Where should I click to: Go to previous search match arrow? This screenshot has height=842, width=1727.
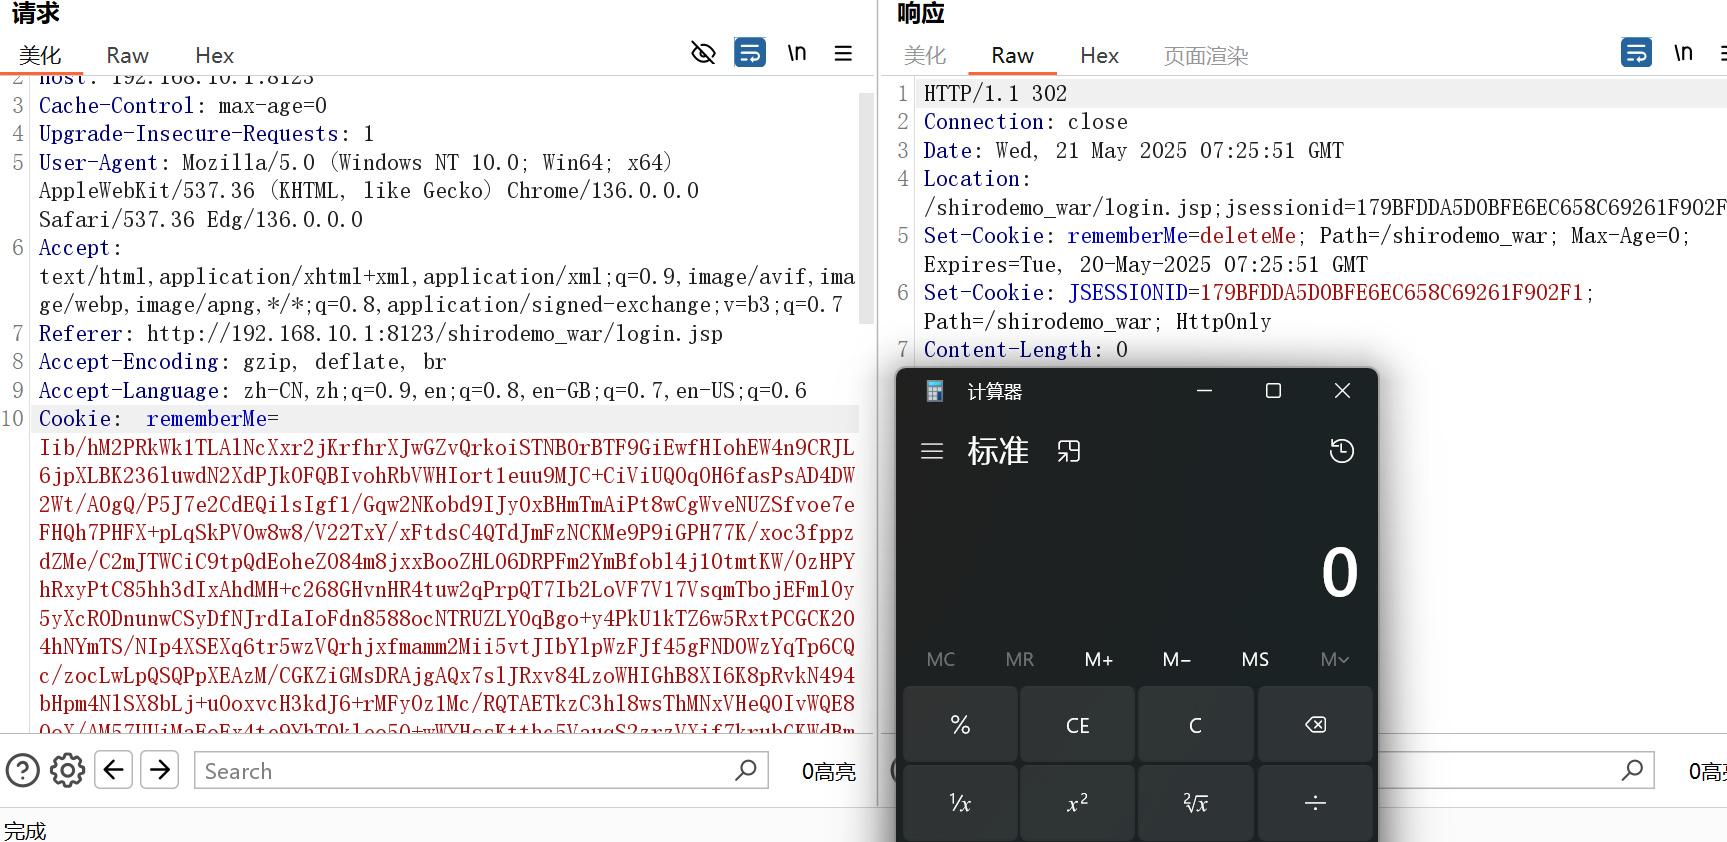(114, 770)
